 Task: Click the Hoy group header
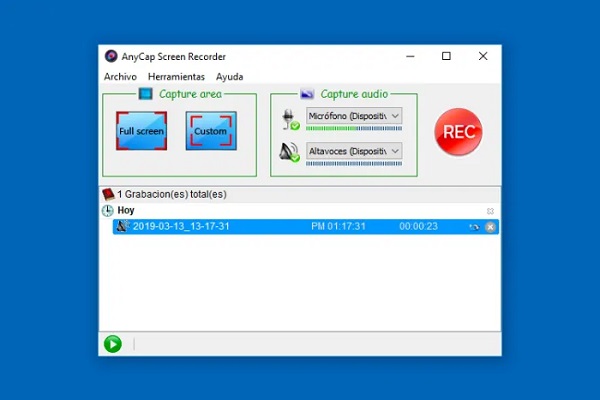coord(300,211)
